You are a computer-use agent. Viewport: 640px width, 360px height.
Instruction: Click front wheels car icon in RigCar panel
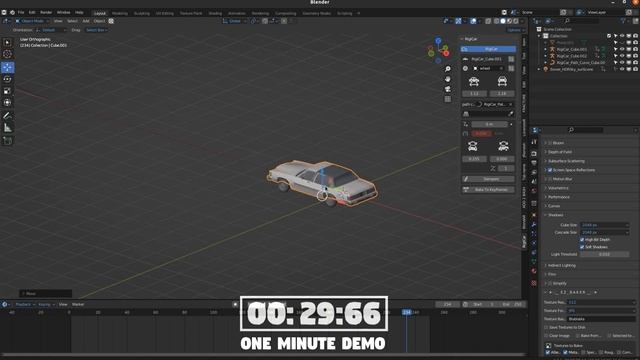coord(474,82)
